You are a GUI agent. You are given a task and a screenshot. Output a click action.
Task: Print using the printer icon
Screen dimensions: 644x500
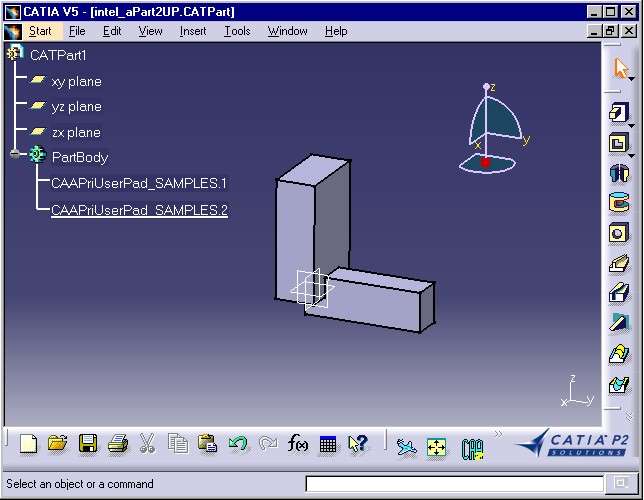[118, 444]
